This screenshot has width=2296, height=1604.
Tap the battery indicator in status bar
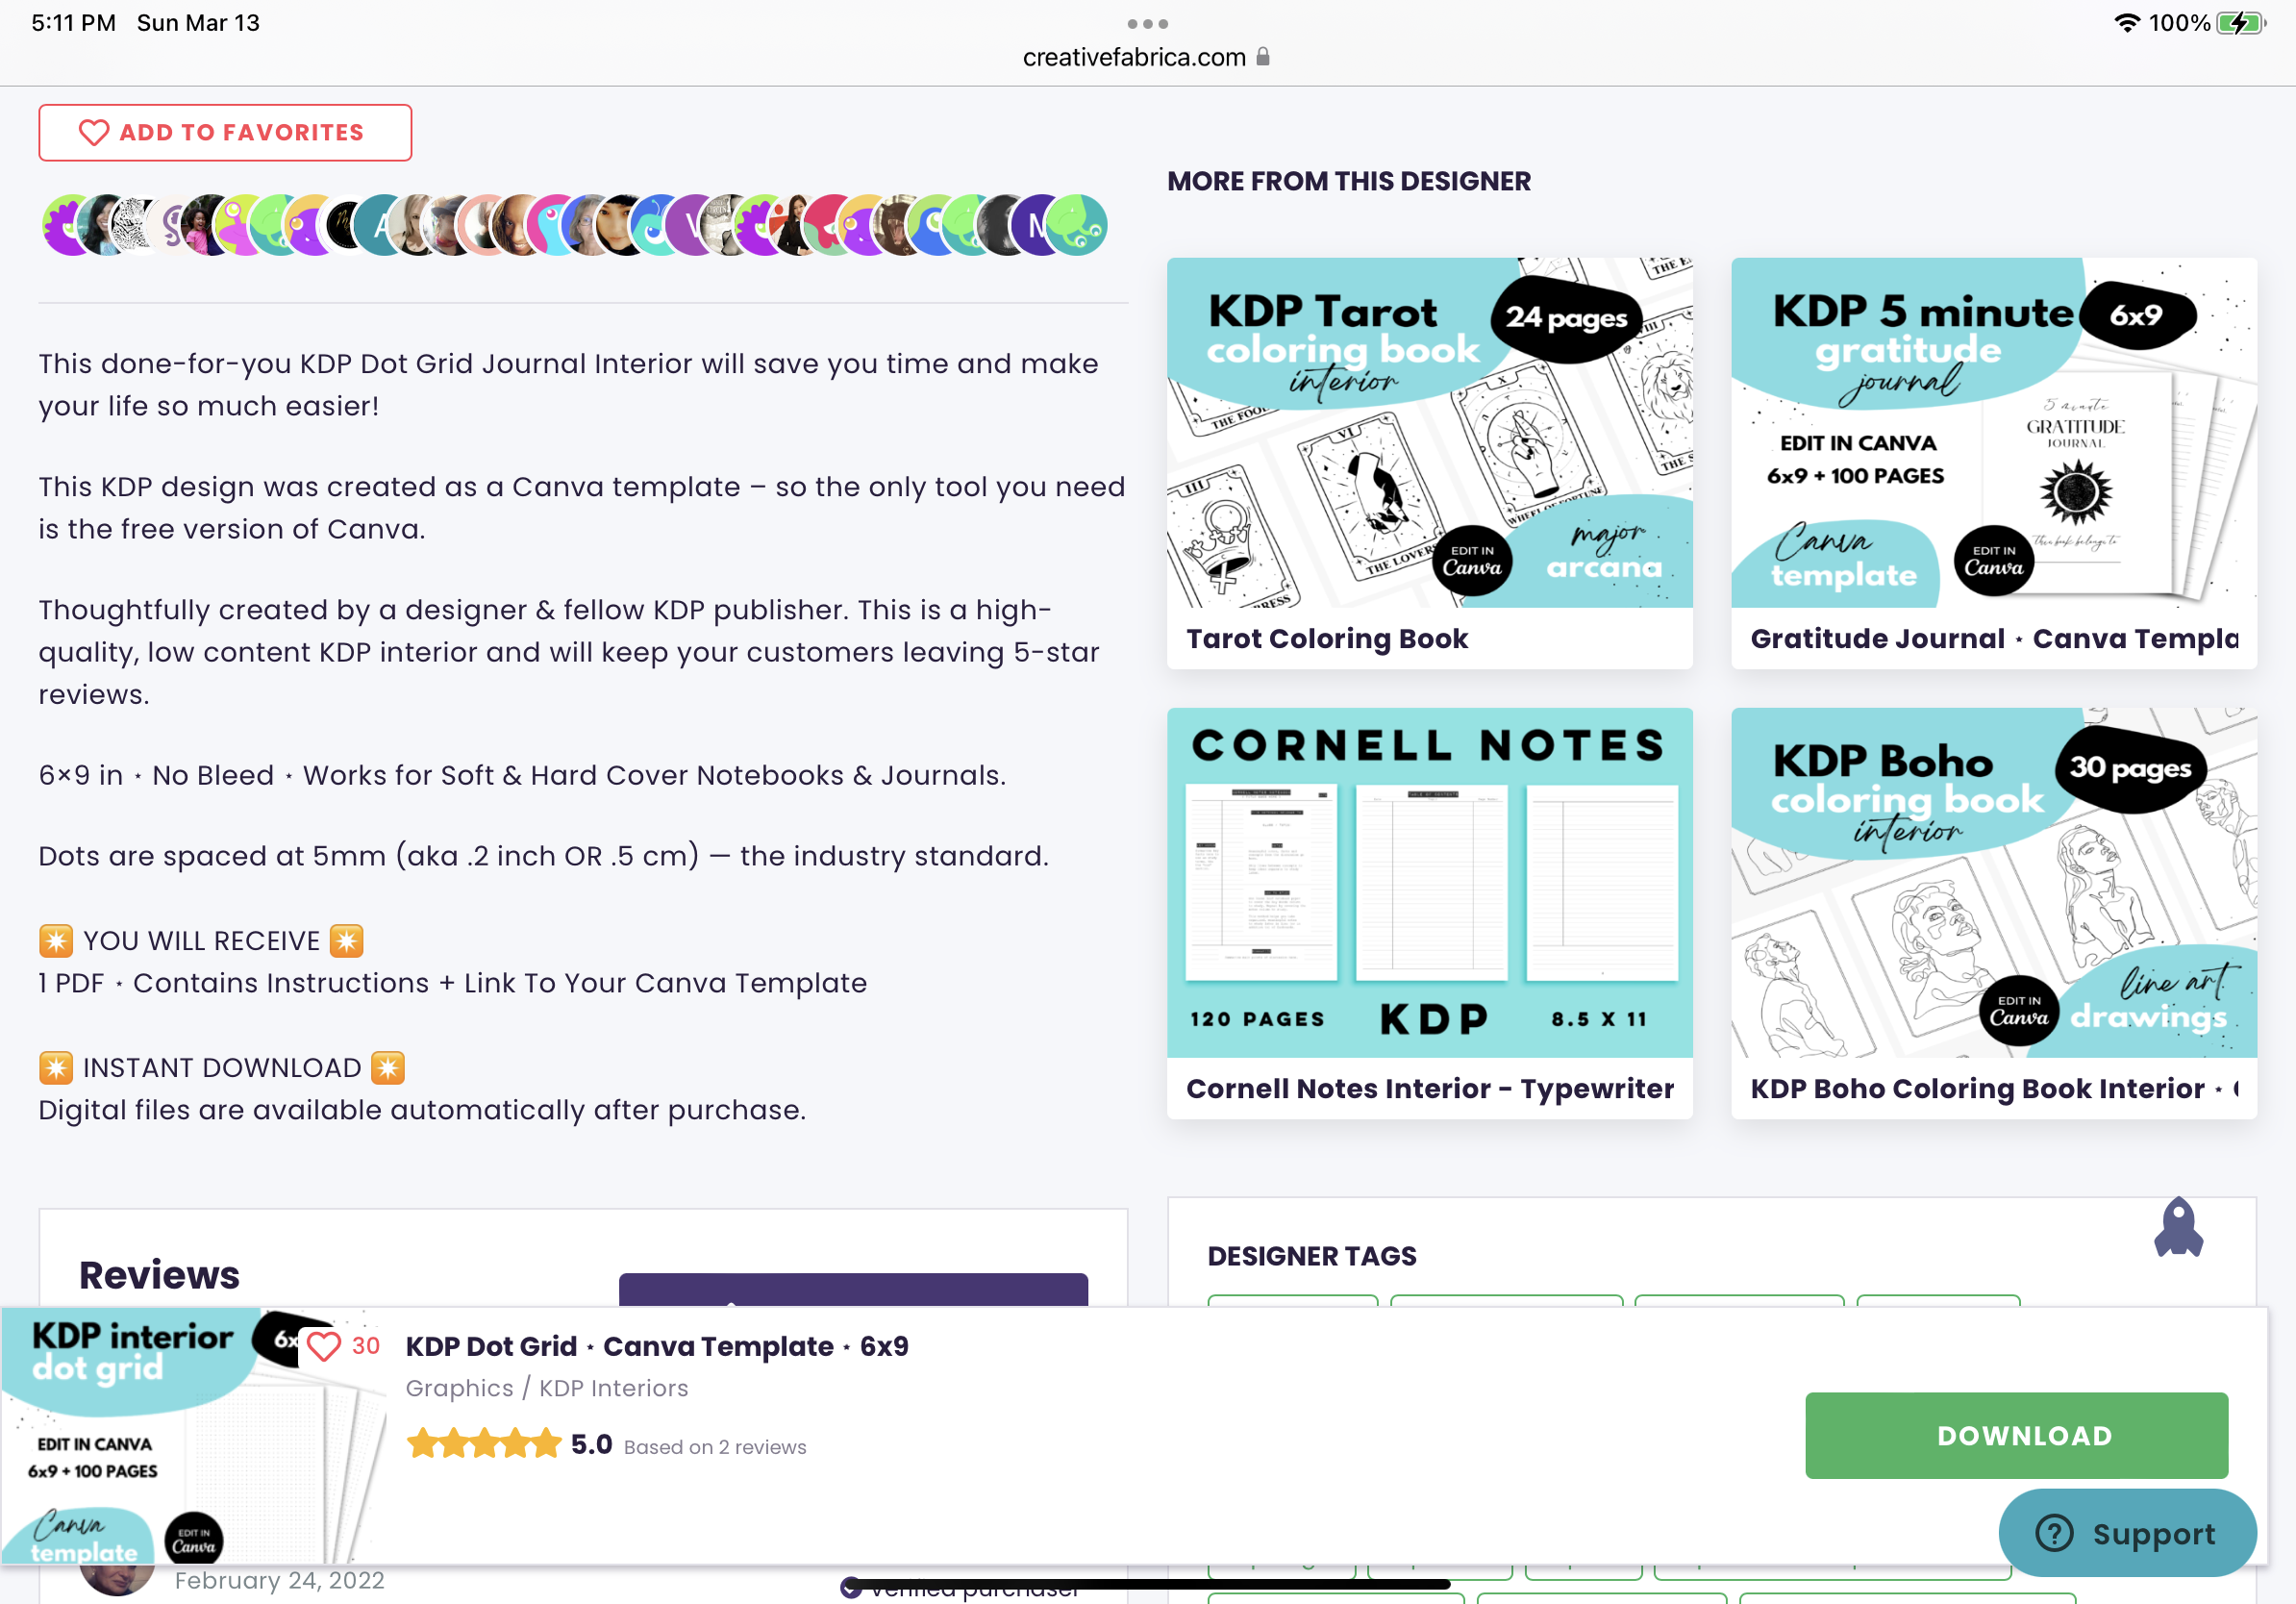tap(2240, 23)
